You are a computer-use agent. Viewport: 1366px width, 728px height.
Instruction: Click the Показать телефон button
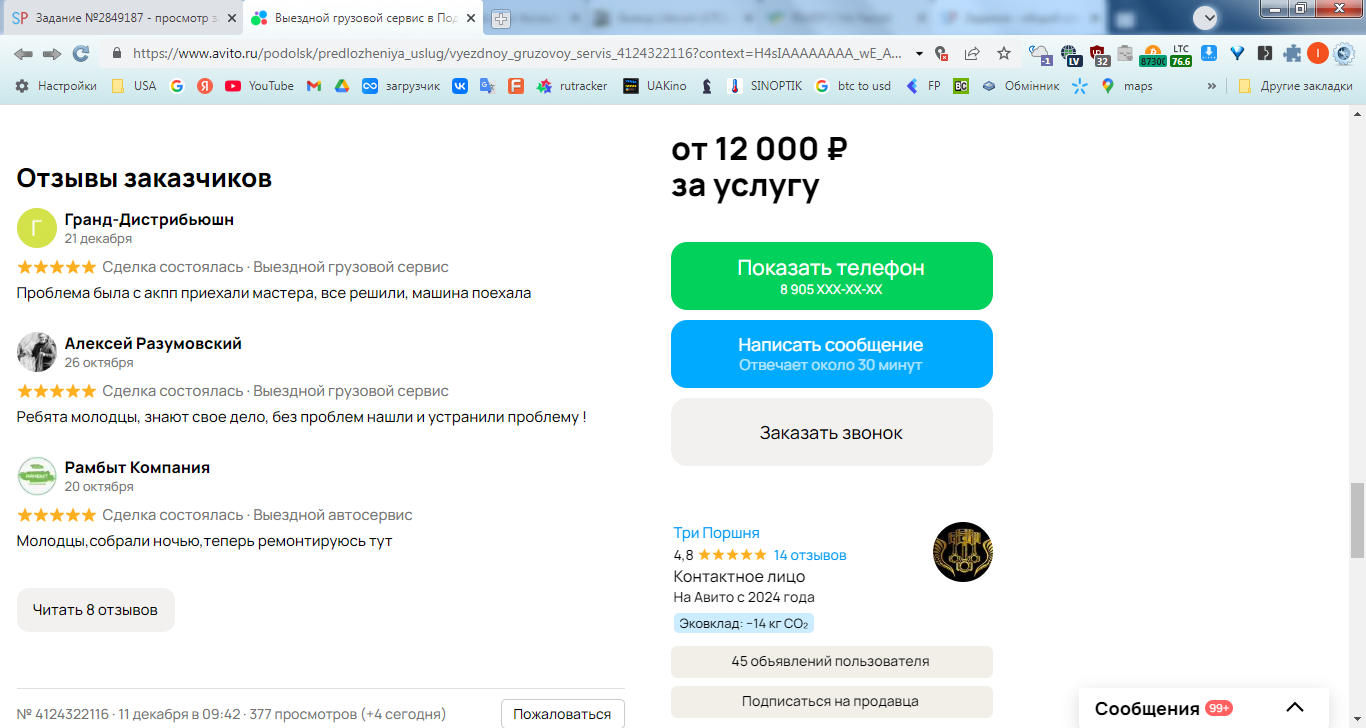point(832,276)
